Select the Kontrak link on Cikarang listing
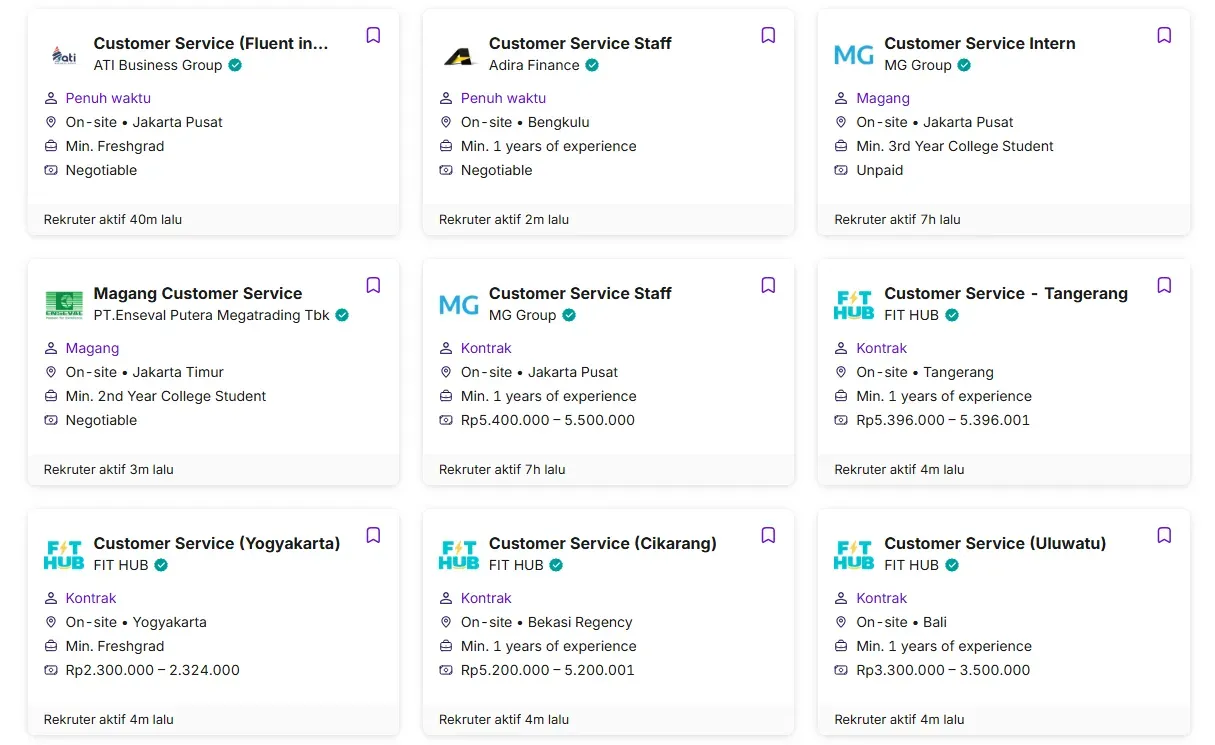Viewport: 1215px width, 745px height. [x=486, y=598]
